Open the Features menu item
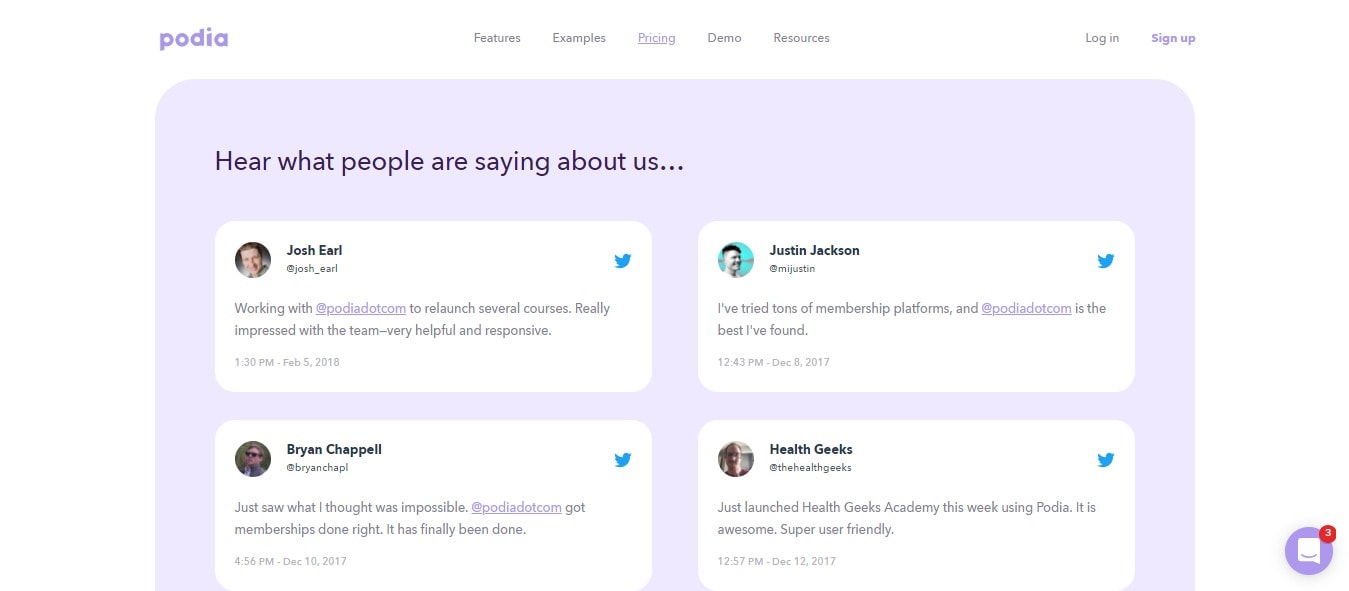Viewport: 1349px width, 591px height. pyautogui.click(x=497, y=38)
